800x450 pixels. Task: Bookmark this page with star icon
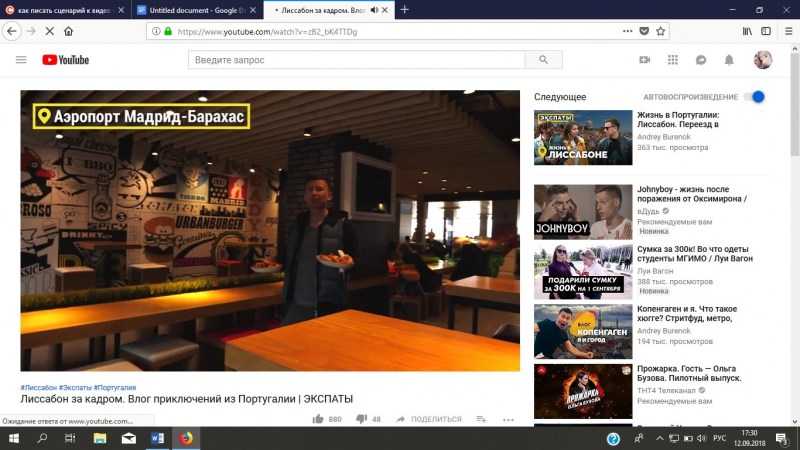click(660, 31)
